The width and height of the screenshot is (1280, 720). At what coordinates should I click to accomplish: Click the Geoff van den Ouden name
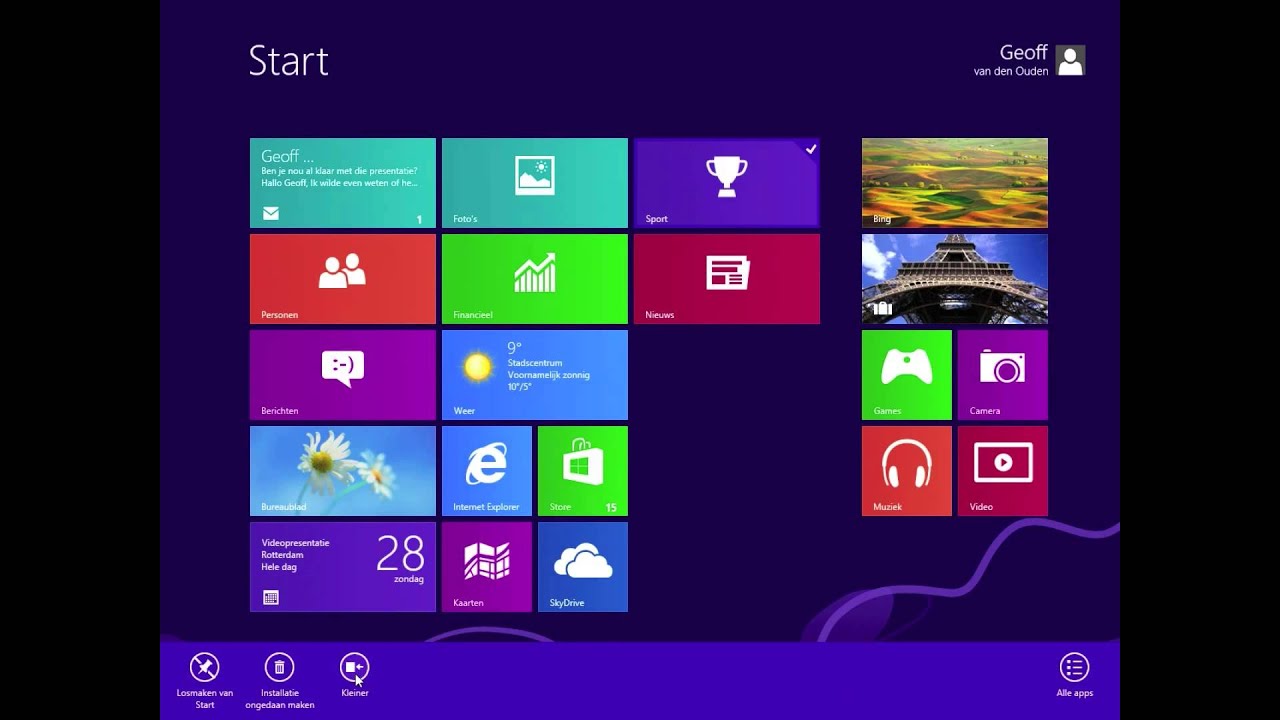click(x=1011, y=60)
